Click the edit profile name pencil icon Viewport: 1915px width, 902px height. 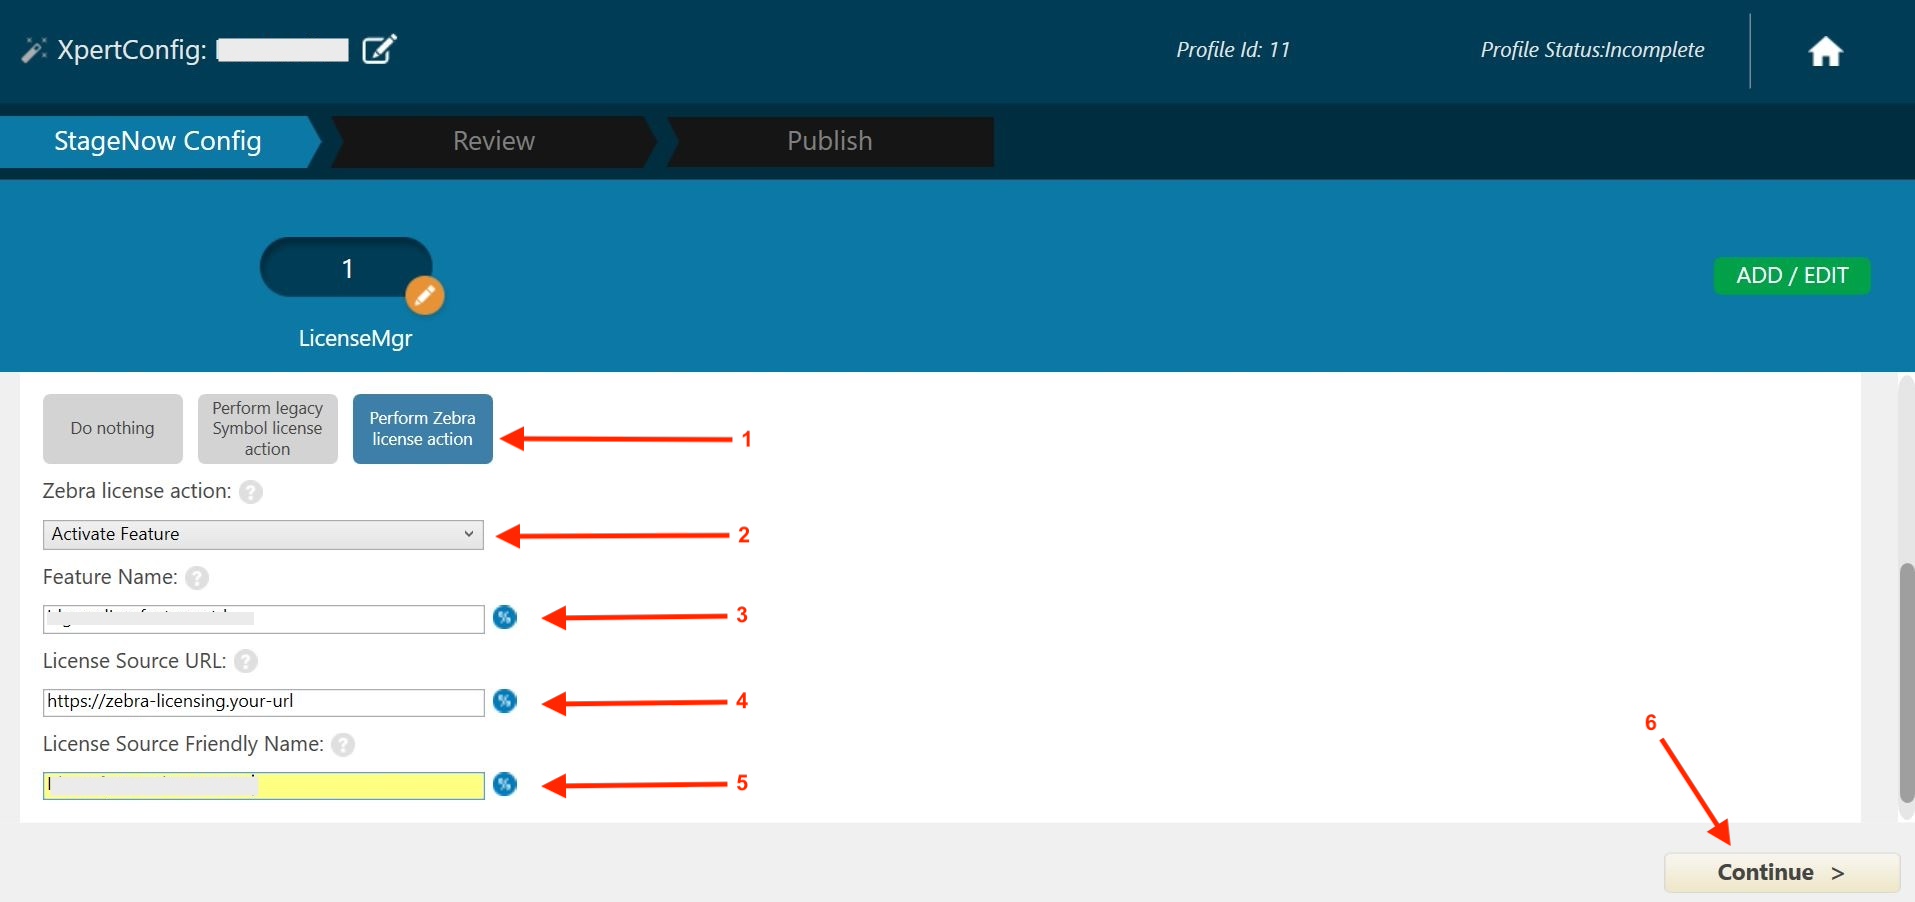[379, 49]
